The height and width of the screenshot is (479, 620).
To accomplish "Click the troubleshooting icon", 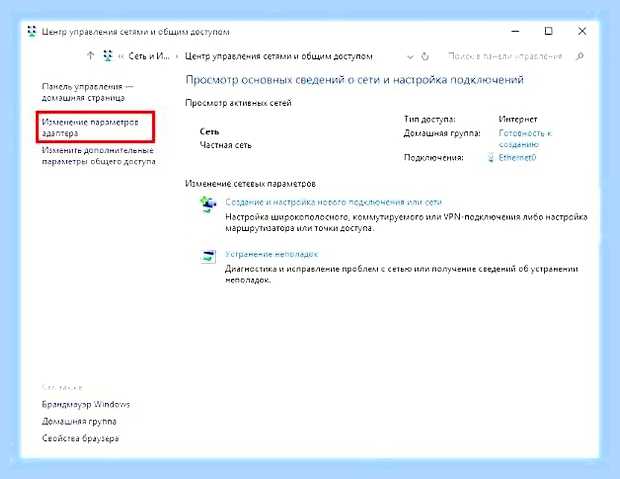I will [208, 256].
